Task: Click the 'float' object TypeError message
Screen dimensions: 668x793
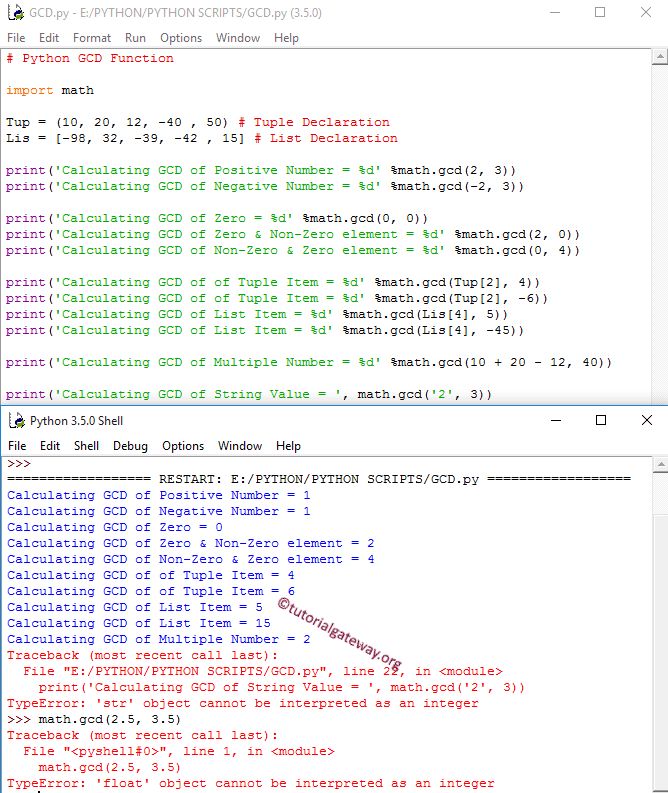Action: (250, 783)
